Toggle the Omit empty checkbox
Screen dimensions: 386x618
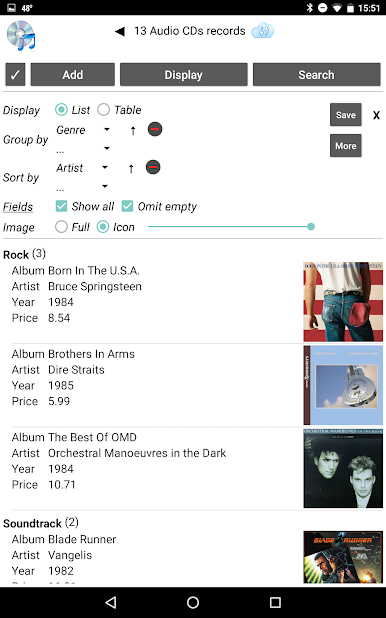pos(127,206)
